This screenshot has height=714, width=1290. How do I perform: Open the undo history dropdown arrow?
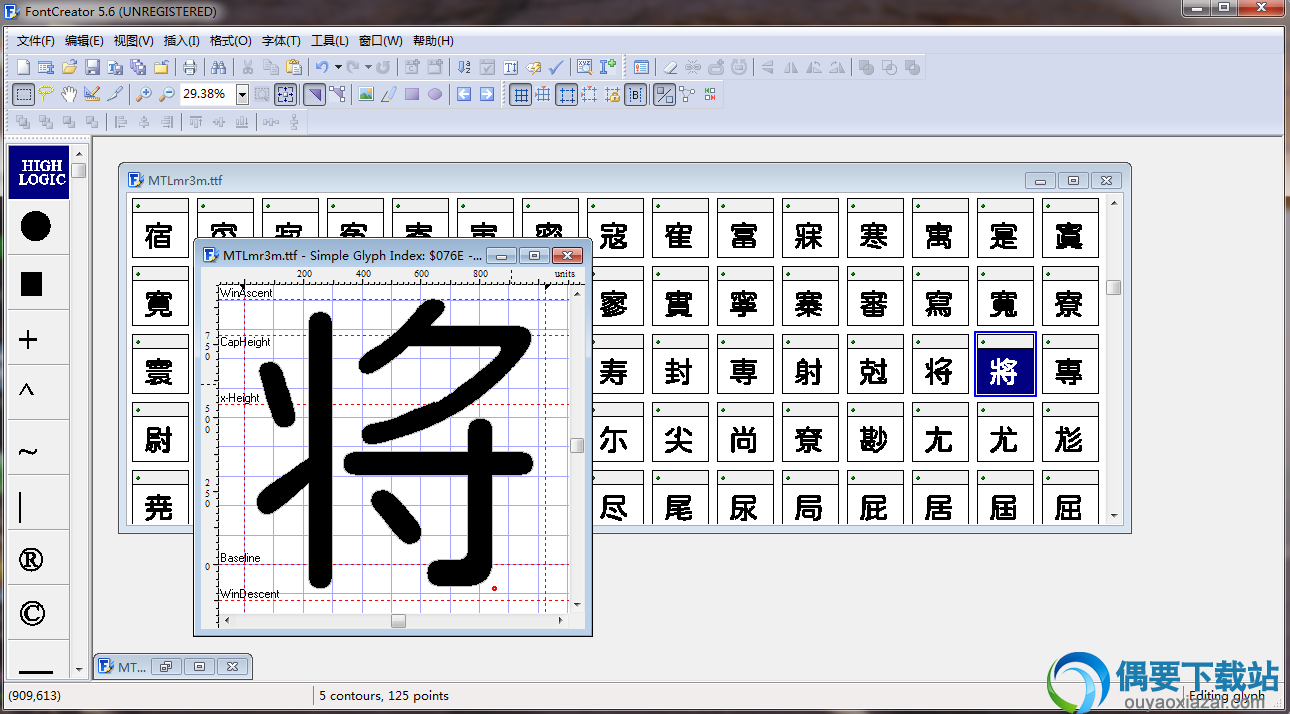338,67
